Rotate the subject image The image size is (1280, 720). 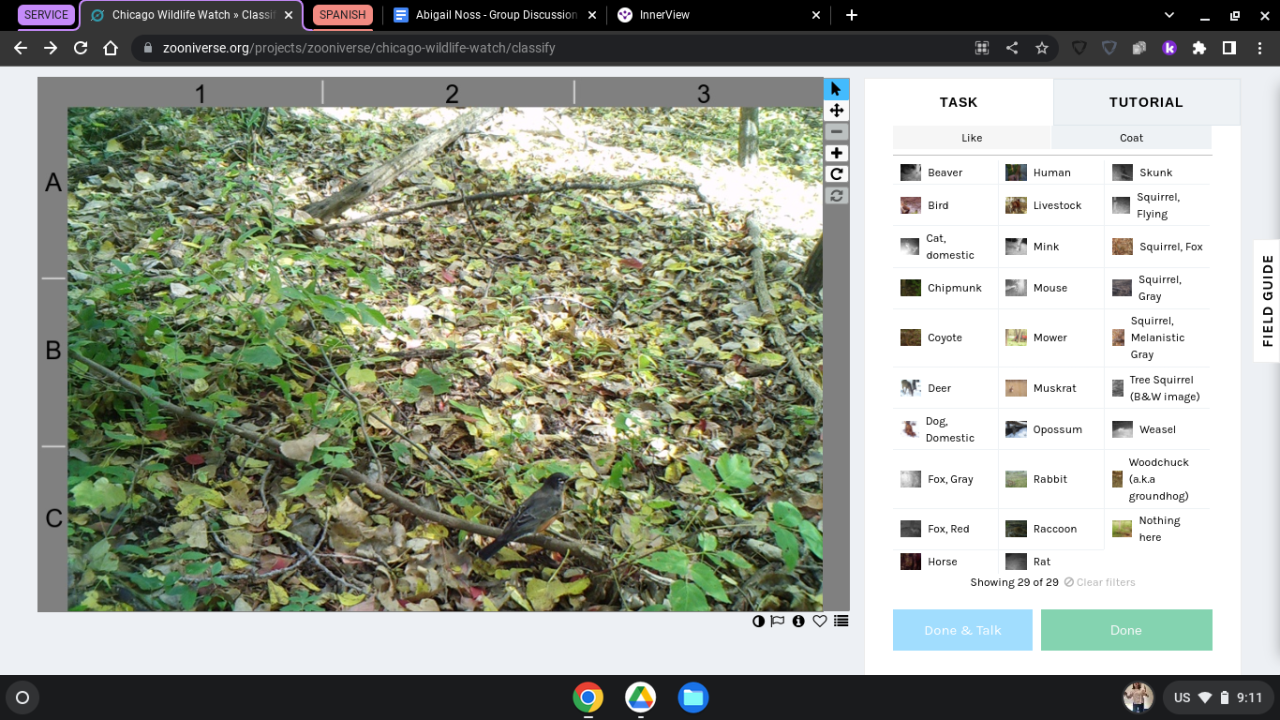837,174
